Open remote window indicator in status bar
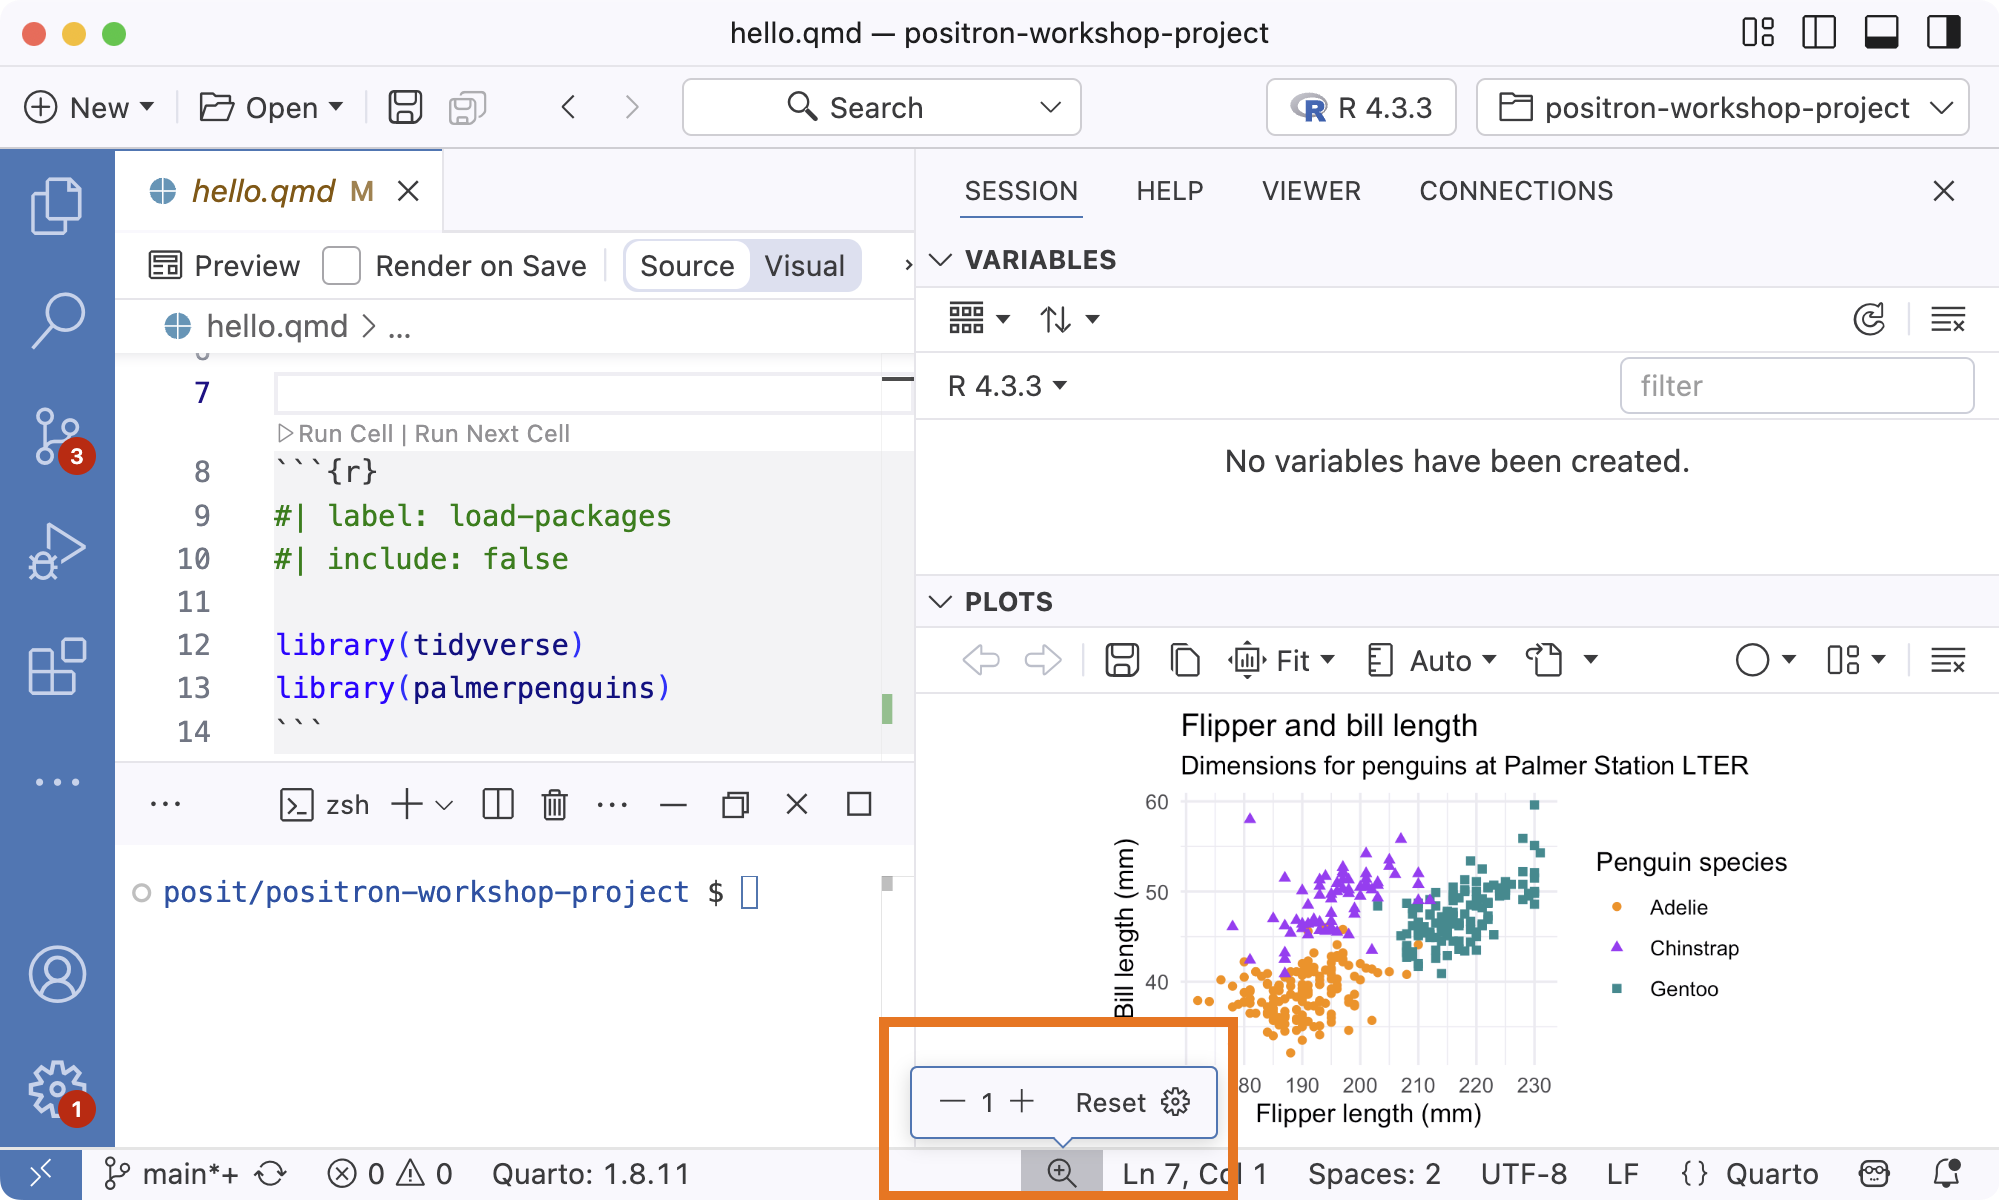The image size is (2000, 1200). 41,1174
